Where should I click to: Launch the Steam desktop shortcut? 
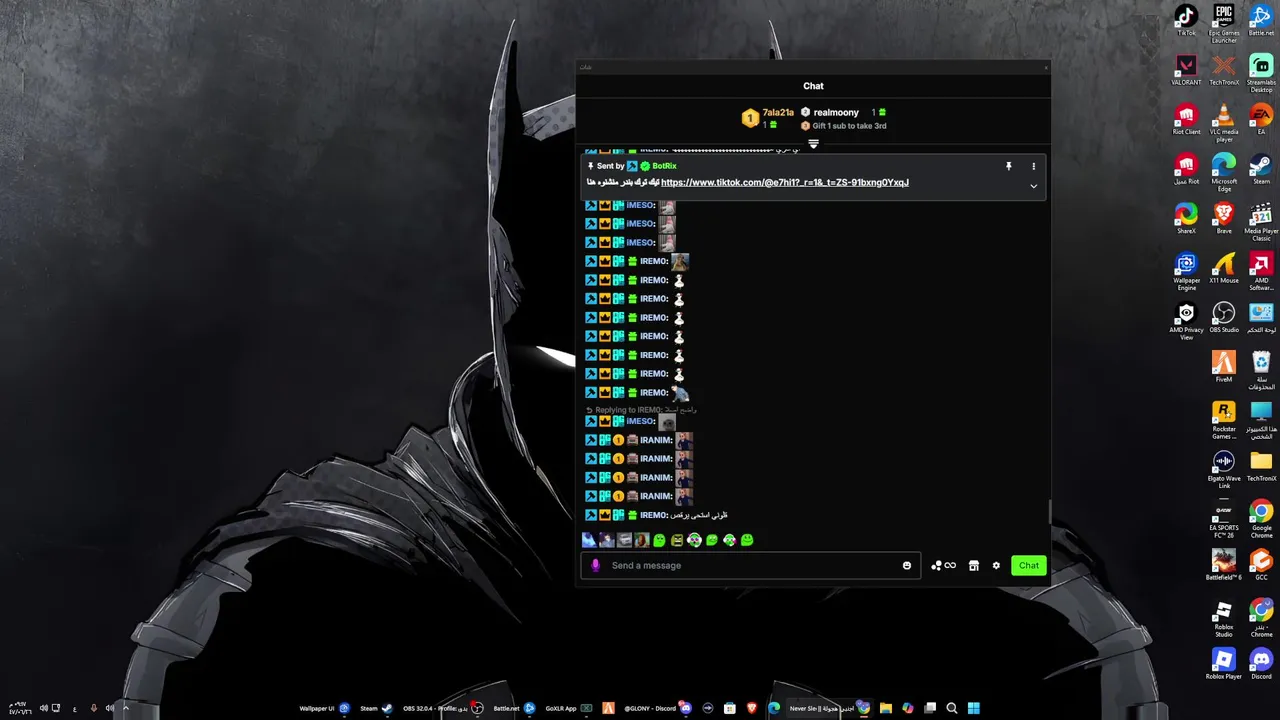pyautogui.click(x=1261, y=169)
